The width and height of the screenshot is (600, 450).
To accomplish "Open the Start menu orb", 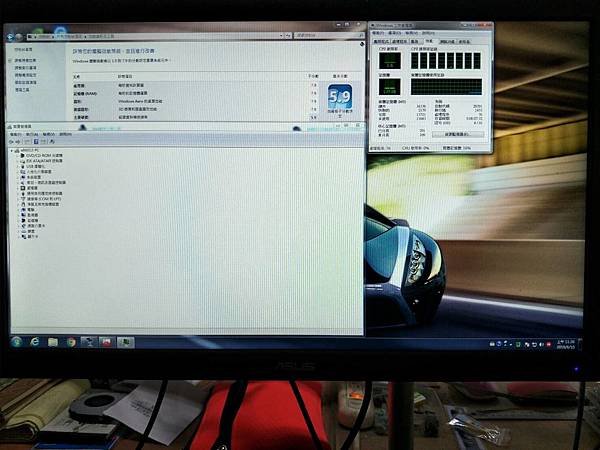I will coord(16,342).
